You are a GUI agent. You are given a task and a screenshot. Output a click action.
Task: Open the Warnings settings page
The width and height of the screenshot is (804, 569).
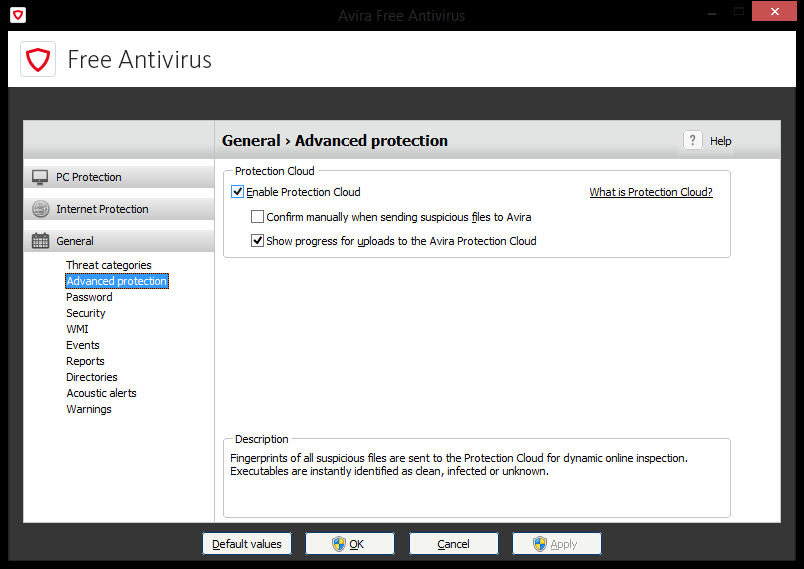click(89, 409)
